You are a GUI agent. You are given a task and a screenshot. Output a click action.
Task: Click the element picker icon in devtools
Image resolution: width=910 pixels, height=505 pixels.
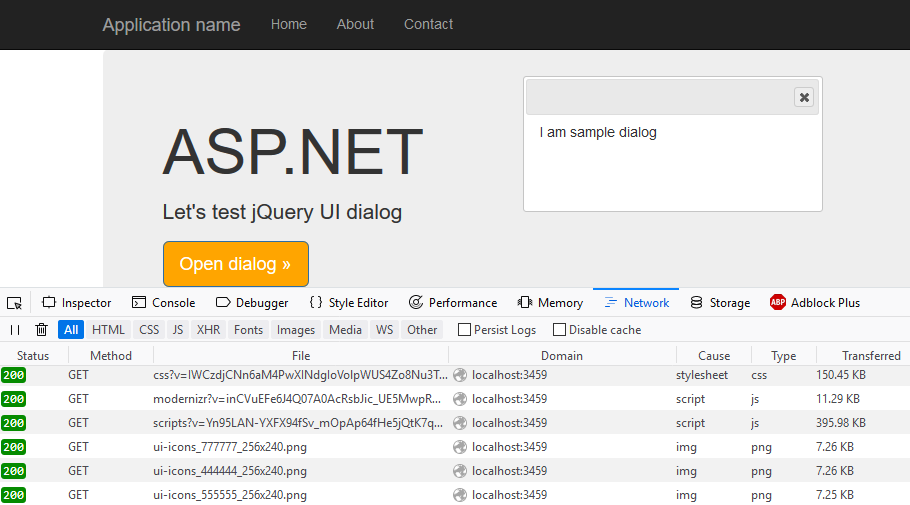coord(15,303)
